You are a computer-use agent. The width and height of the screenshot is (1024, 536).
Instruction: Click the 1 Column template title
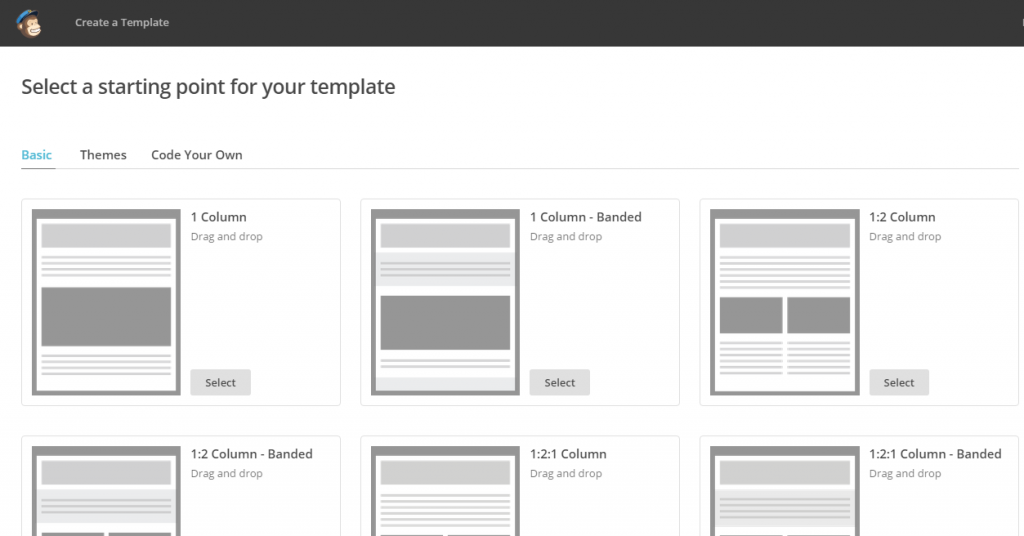(x=219, y=217)
